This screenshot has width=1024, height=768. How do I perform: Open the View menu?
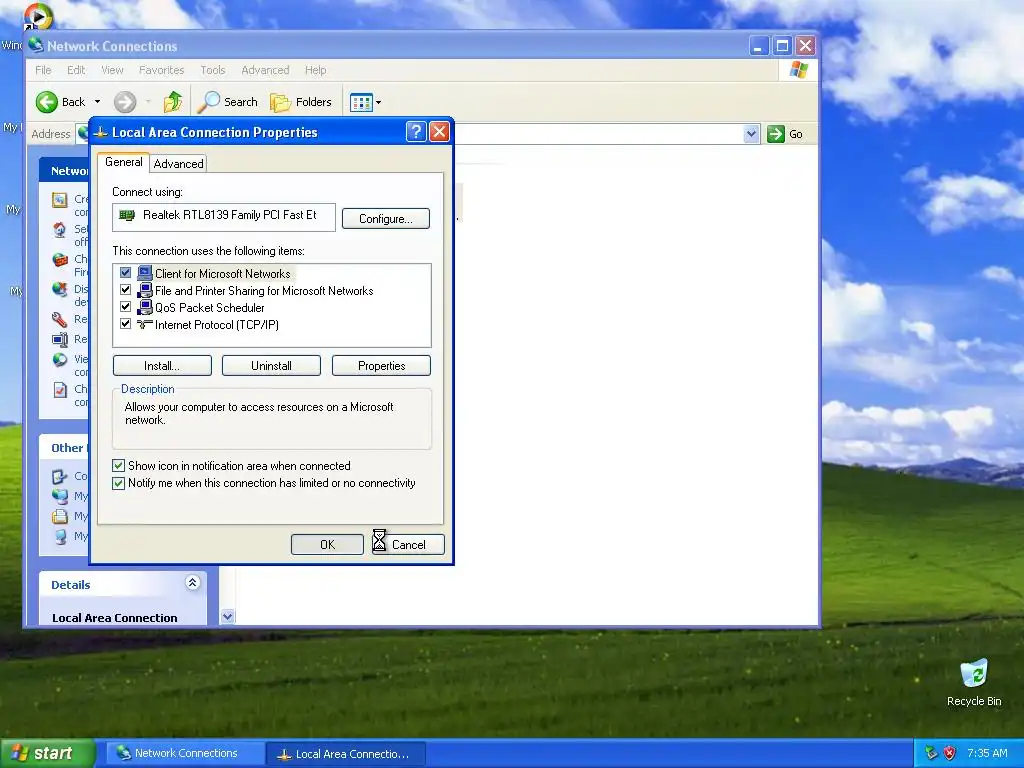pyautogui.click(x=112, y=70)
